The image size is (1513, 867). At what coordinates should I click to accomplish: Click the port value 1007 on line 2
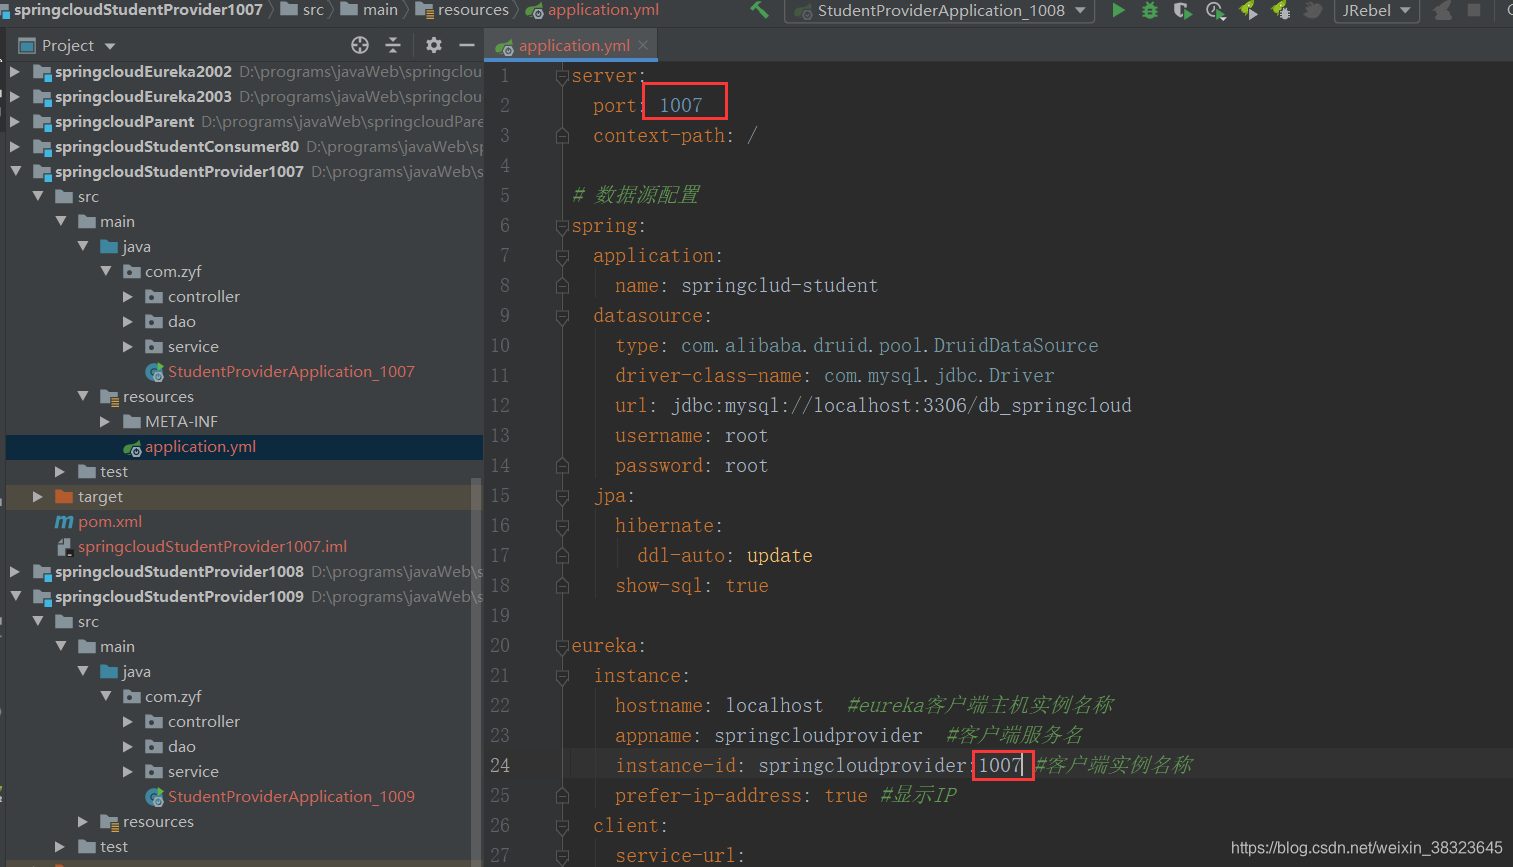click(681, 105)
